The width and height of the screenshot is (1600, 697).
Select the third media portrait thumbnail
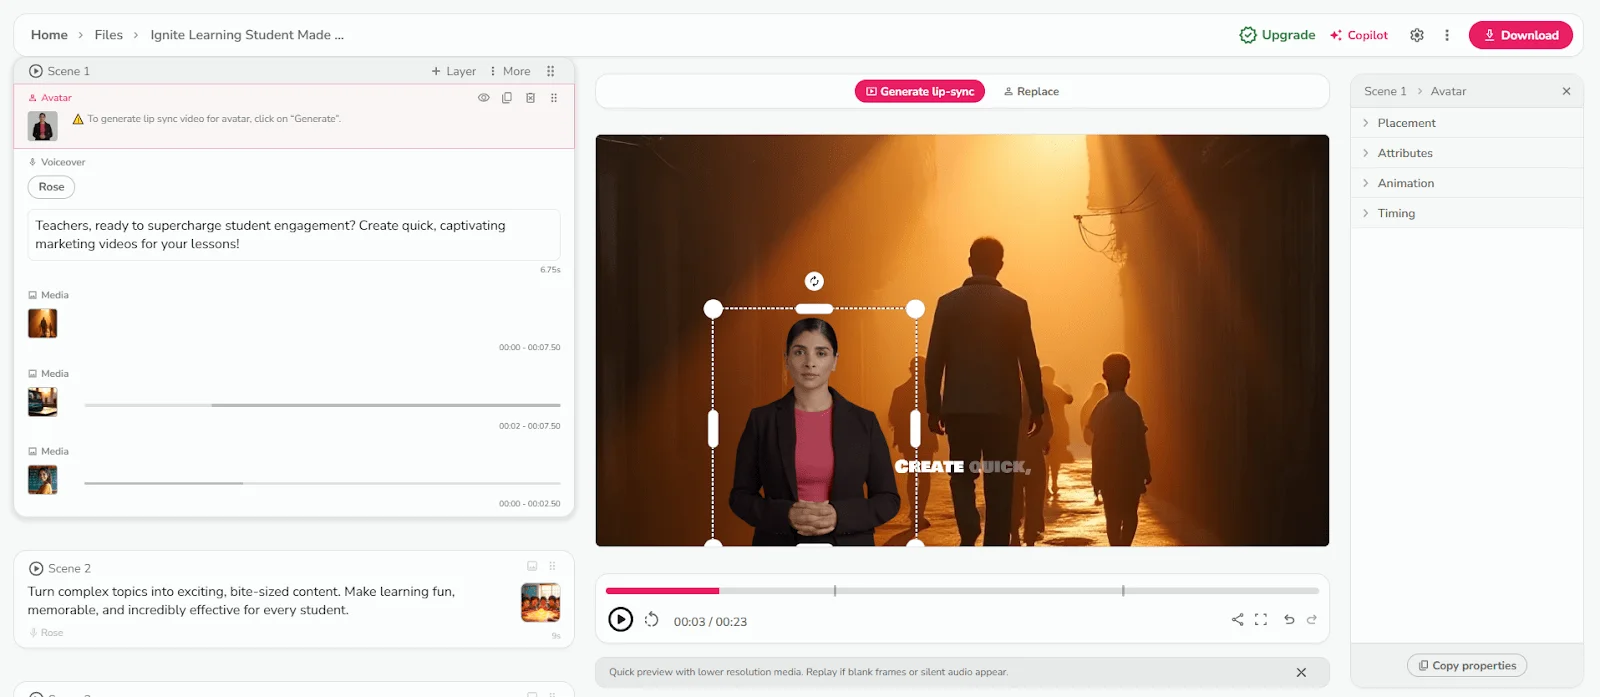coord(42,480)
